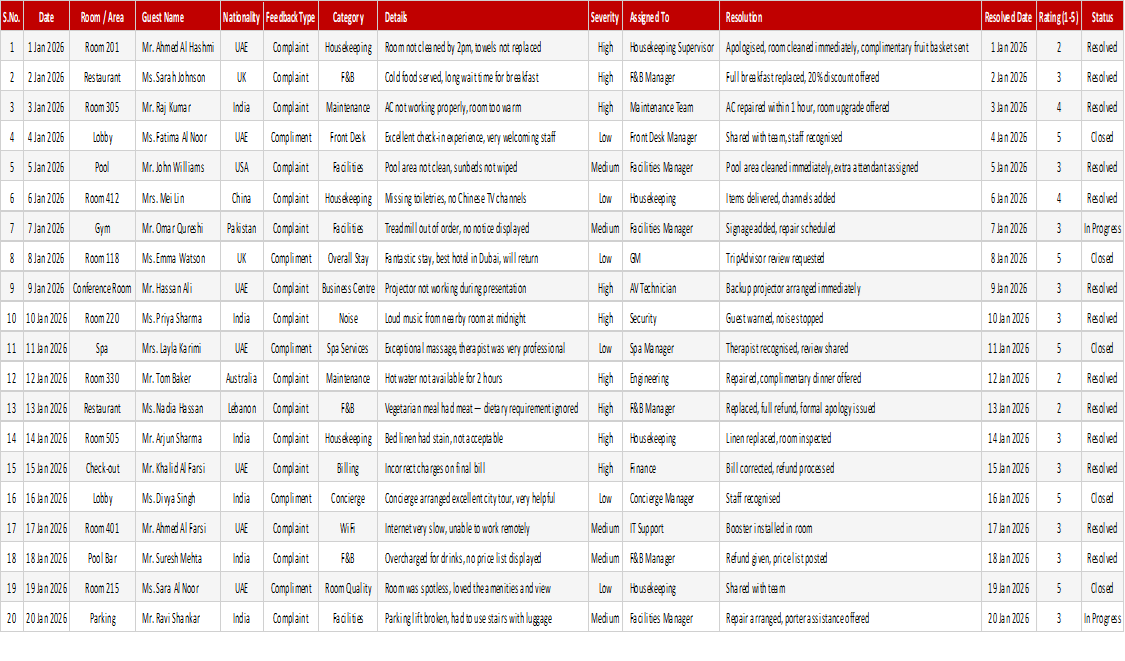Click the 'Noise' category cell
1125x661 pixels.
pos(348,319)
